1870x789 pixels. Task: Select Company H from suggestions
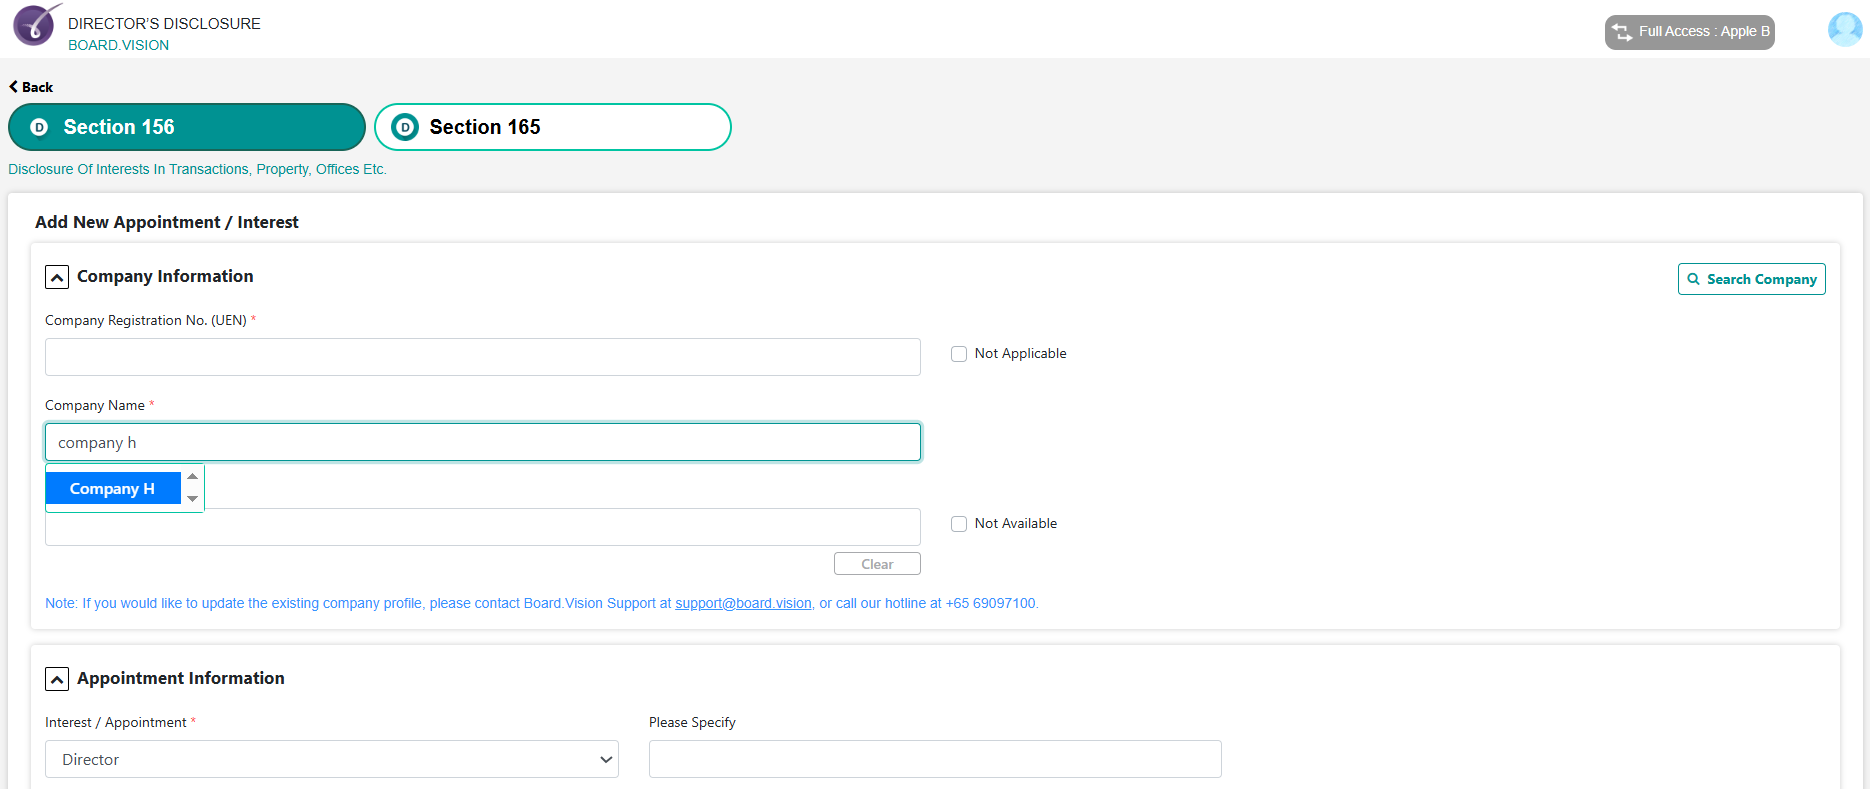click(x=113, y=488)
